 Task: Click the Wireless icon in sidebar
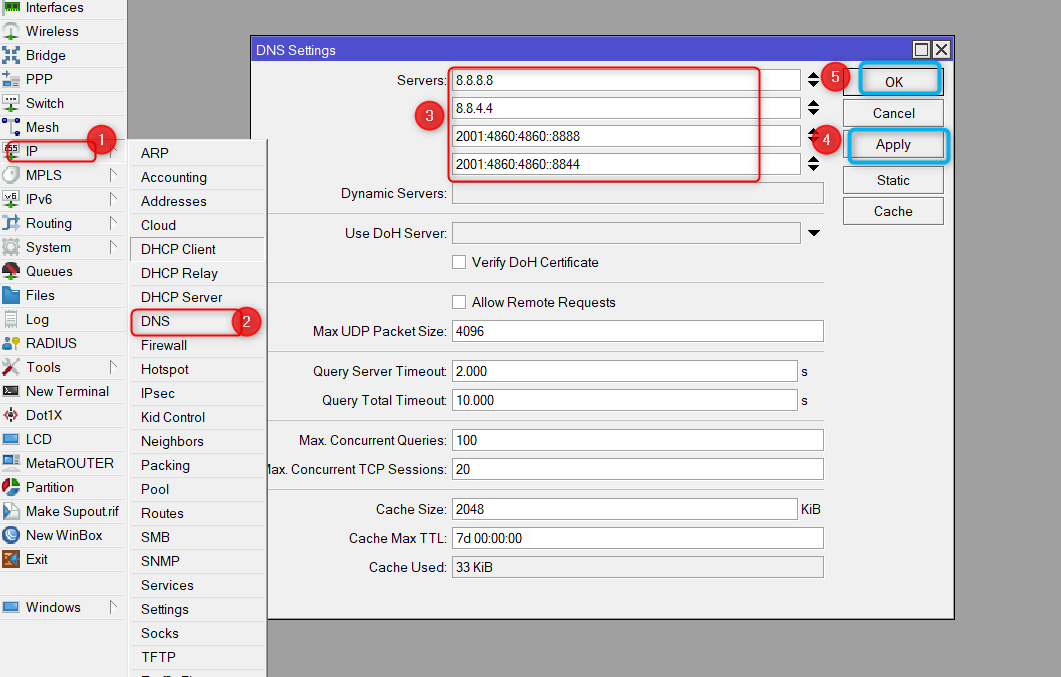[x=11, y=31]
